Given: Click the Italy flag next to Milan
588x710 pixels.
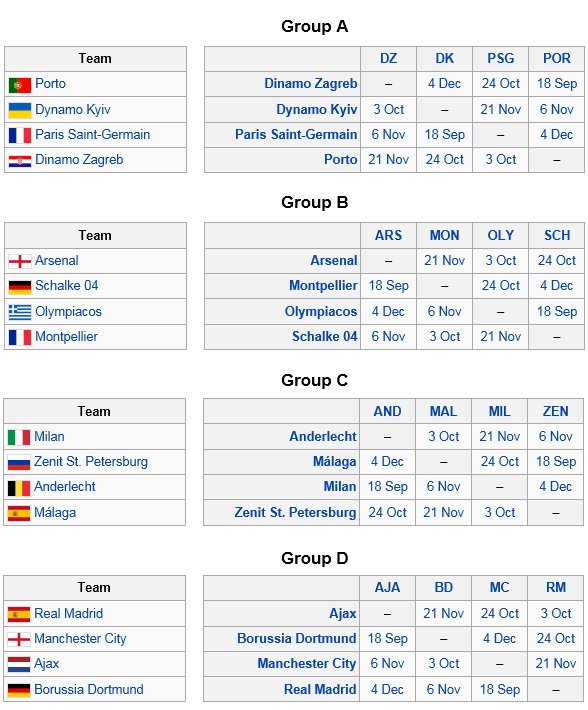Looking at the screenshot, I should click(x=19, y=437).
